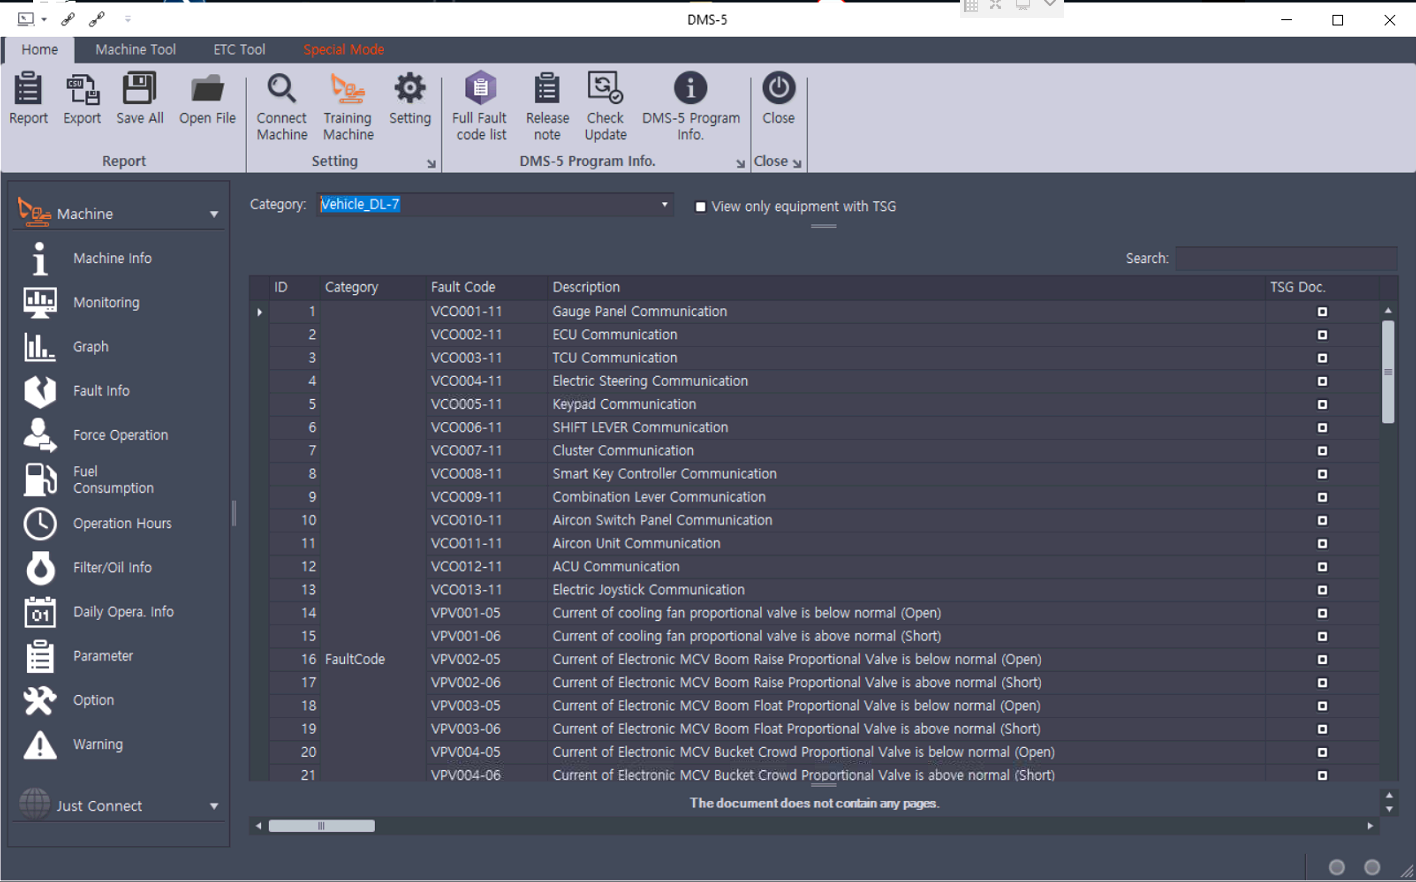Select row Keypad Communication
The image size is (1416, 882).
coord(824,404)
